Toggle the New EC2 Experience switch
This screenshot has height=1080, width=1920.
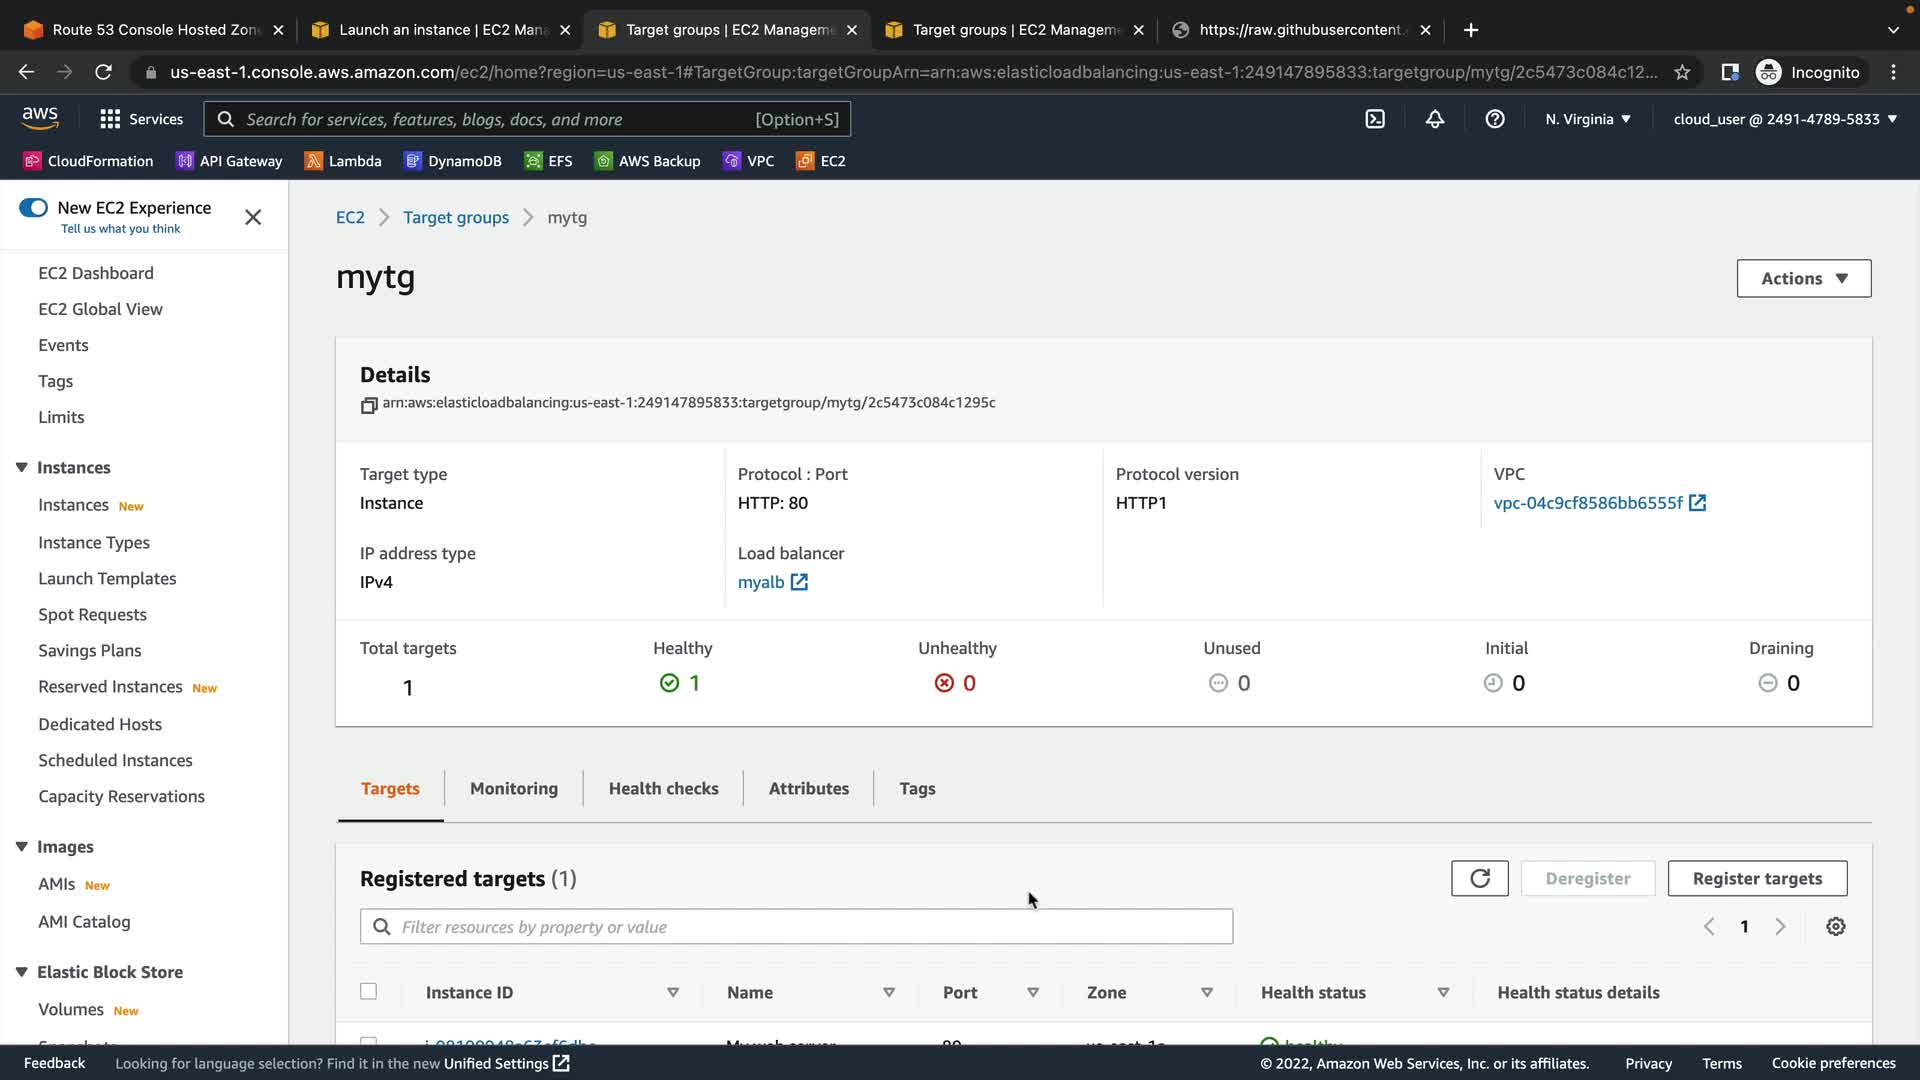click(x=33, y=208)
